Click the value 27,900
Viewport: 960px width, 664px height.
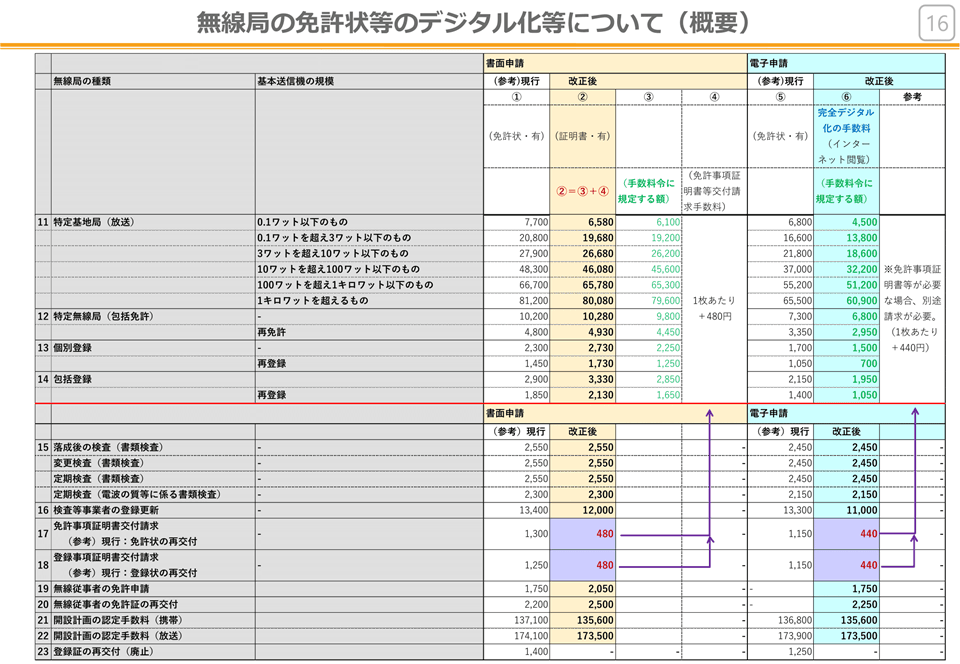click(x=534, y=253)
